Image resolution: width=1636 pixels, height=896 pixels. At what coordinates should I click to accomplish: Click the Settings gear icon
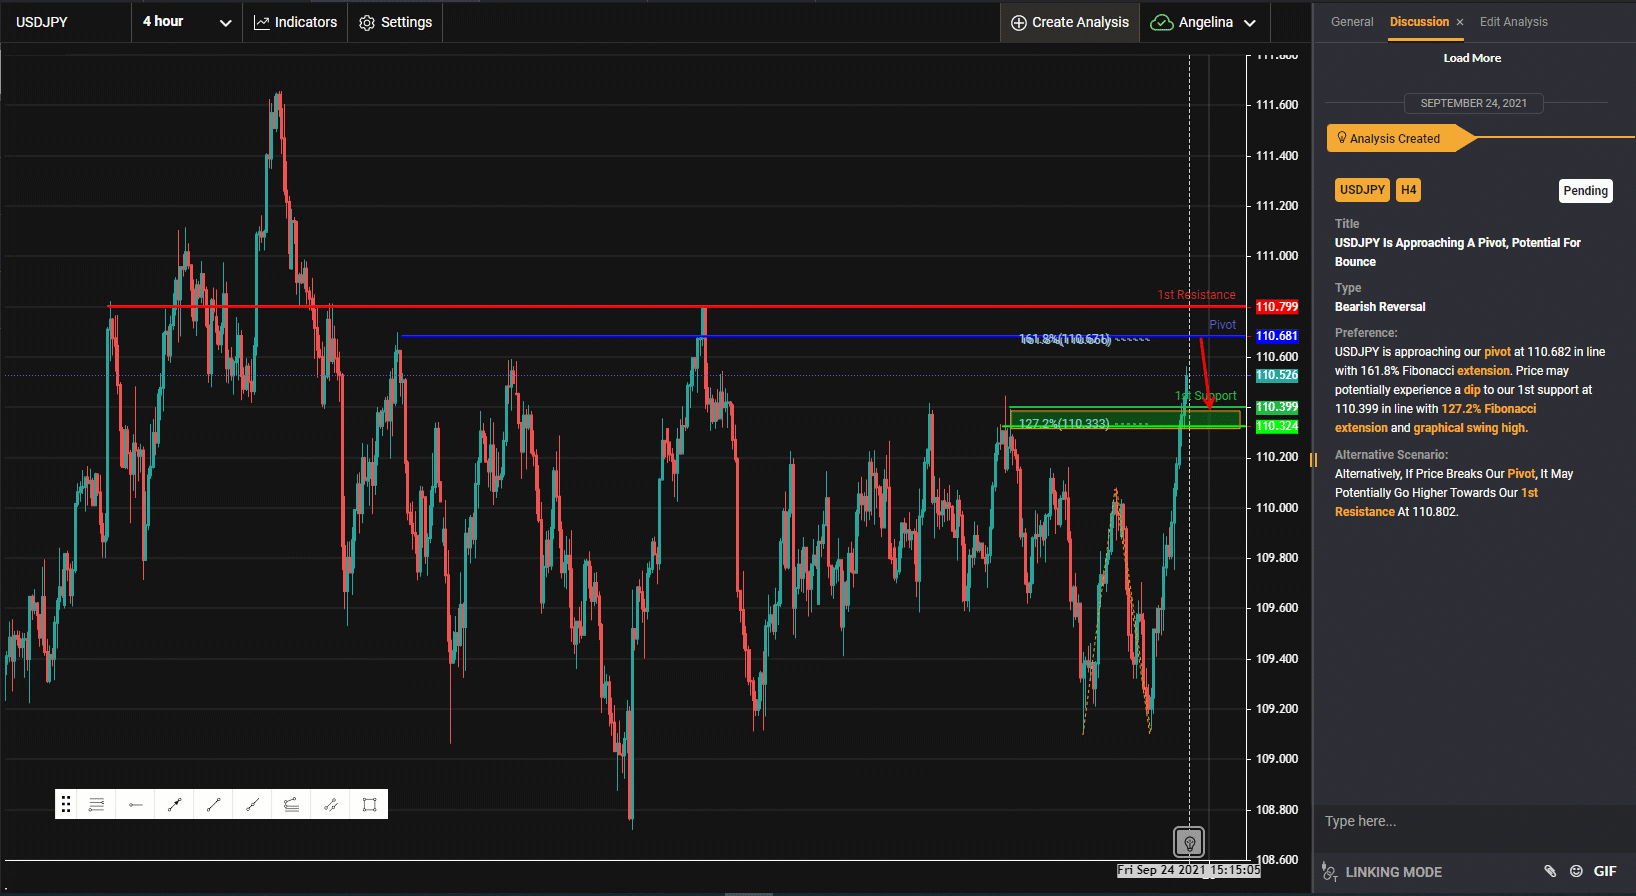[x=367, y=22]
